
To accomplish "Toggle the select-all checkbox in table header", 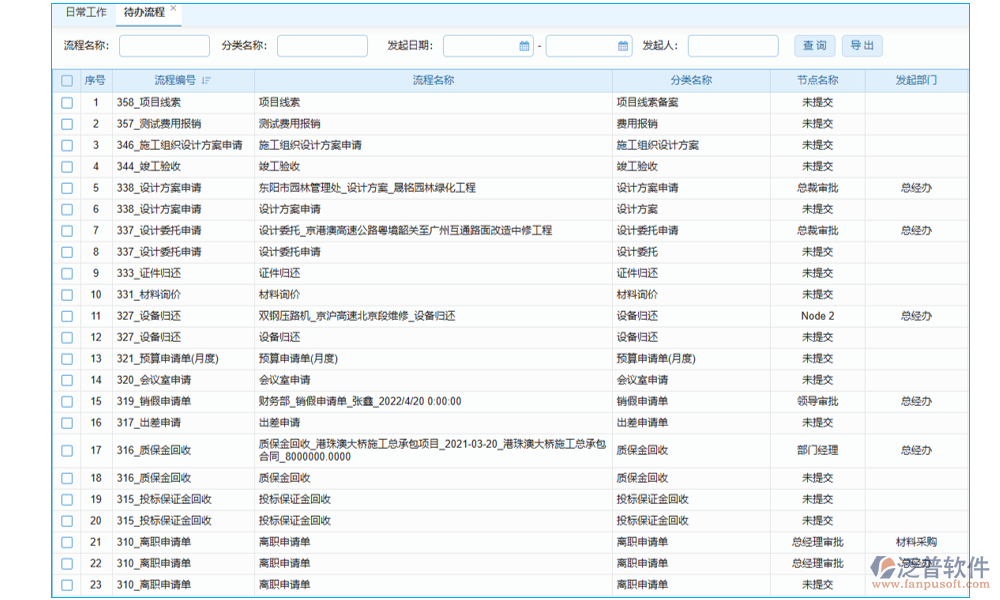I will point(67,81).
